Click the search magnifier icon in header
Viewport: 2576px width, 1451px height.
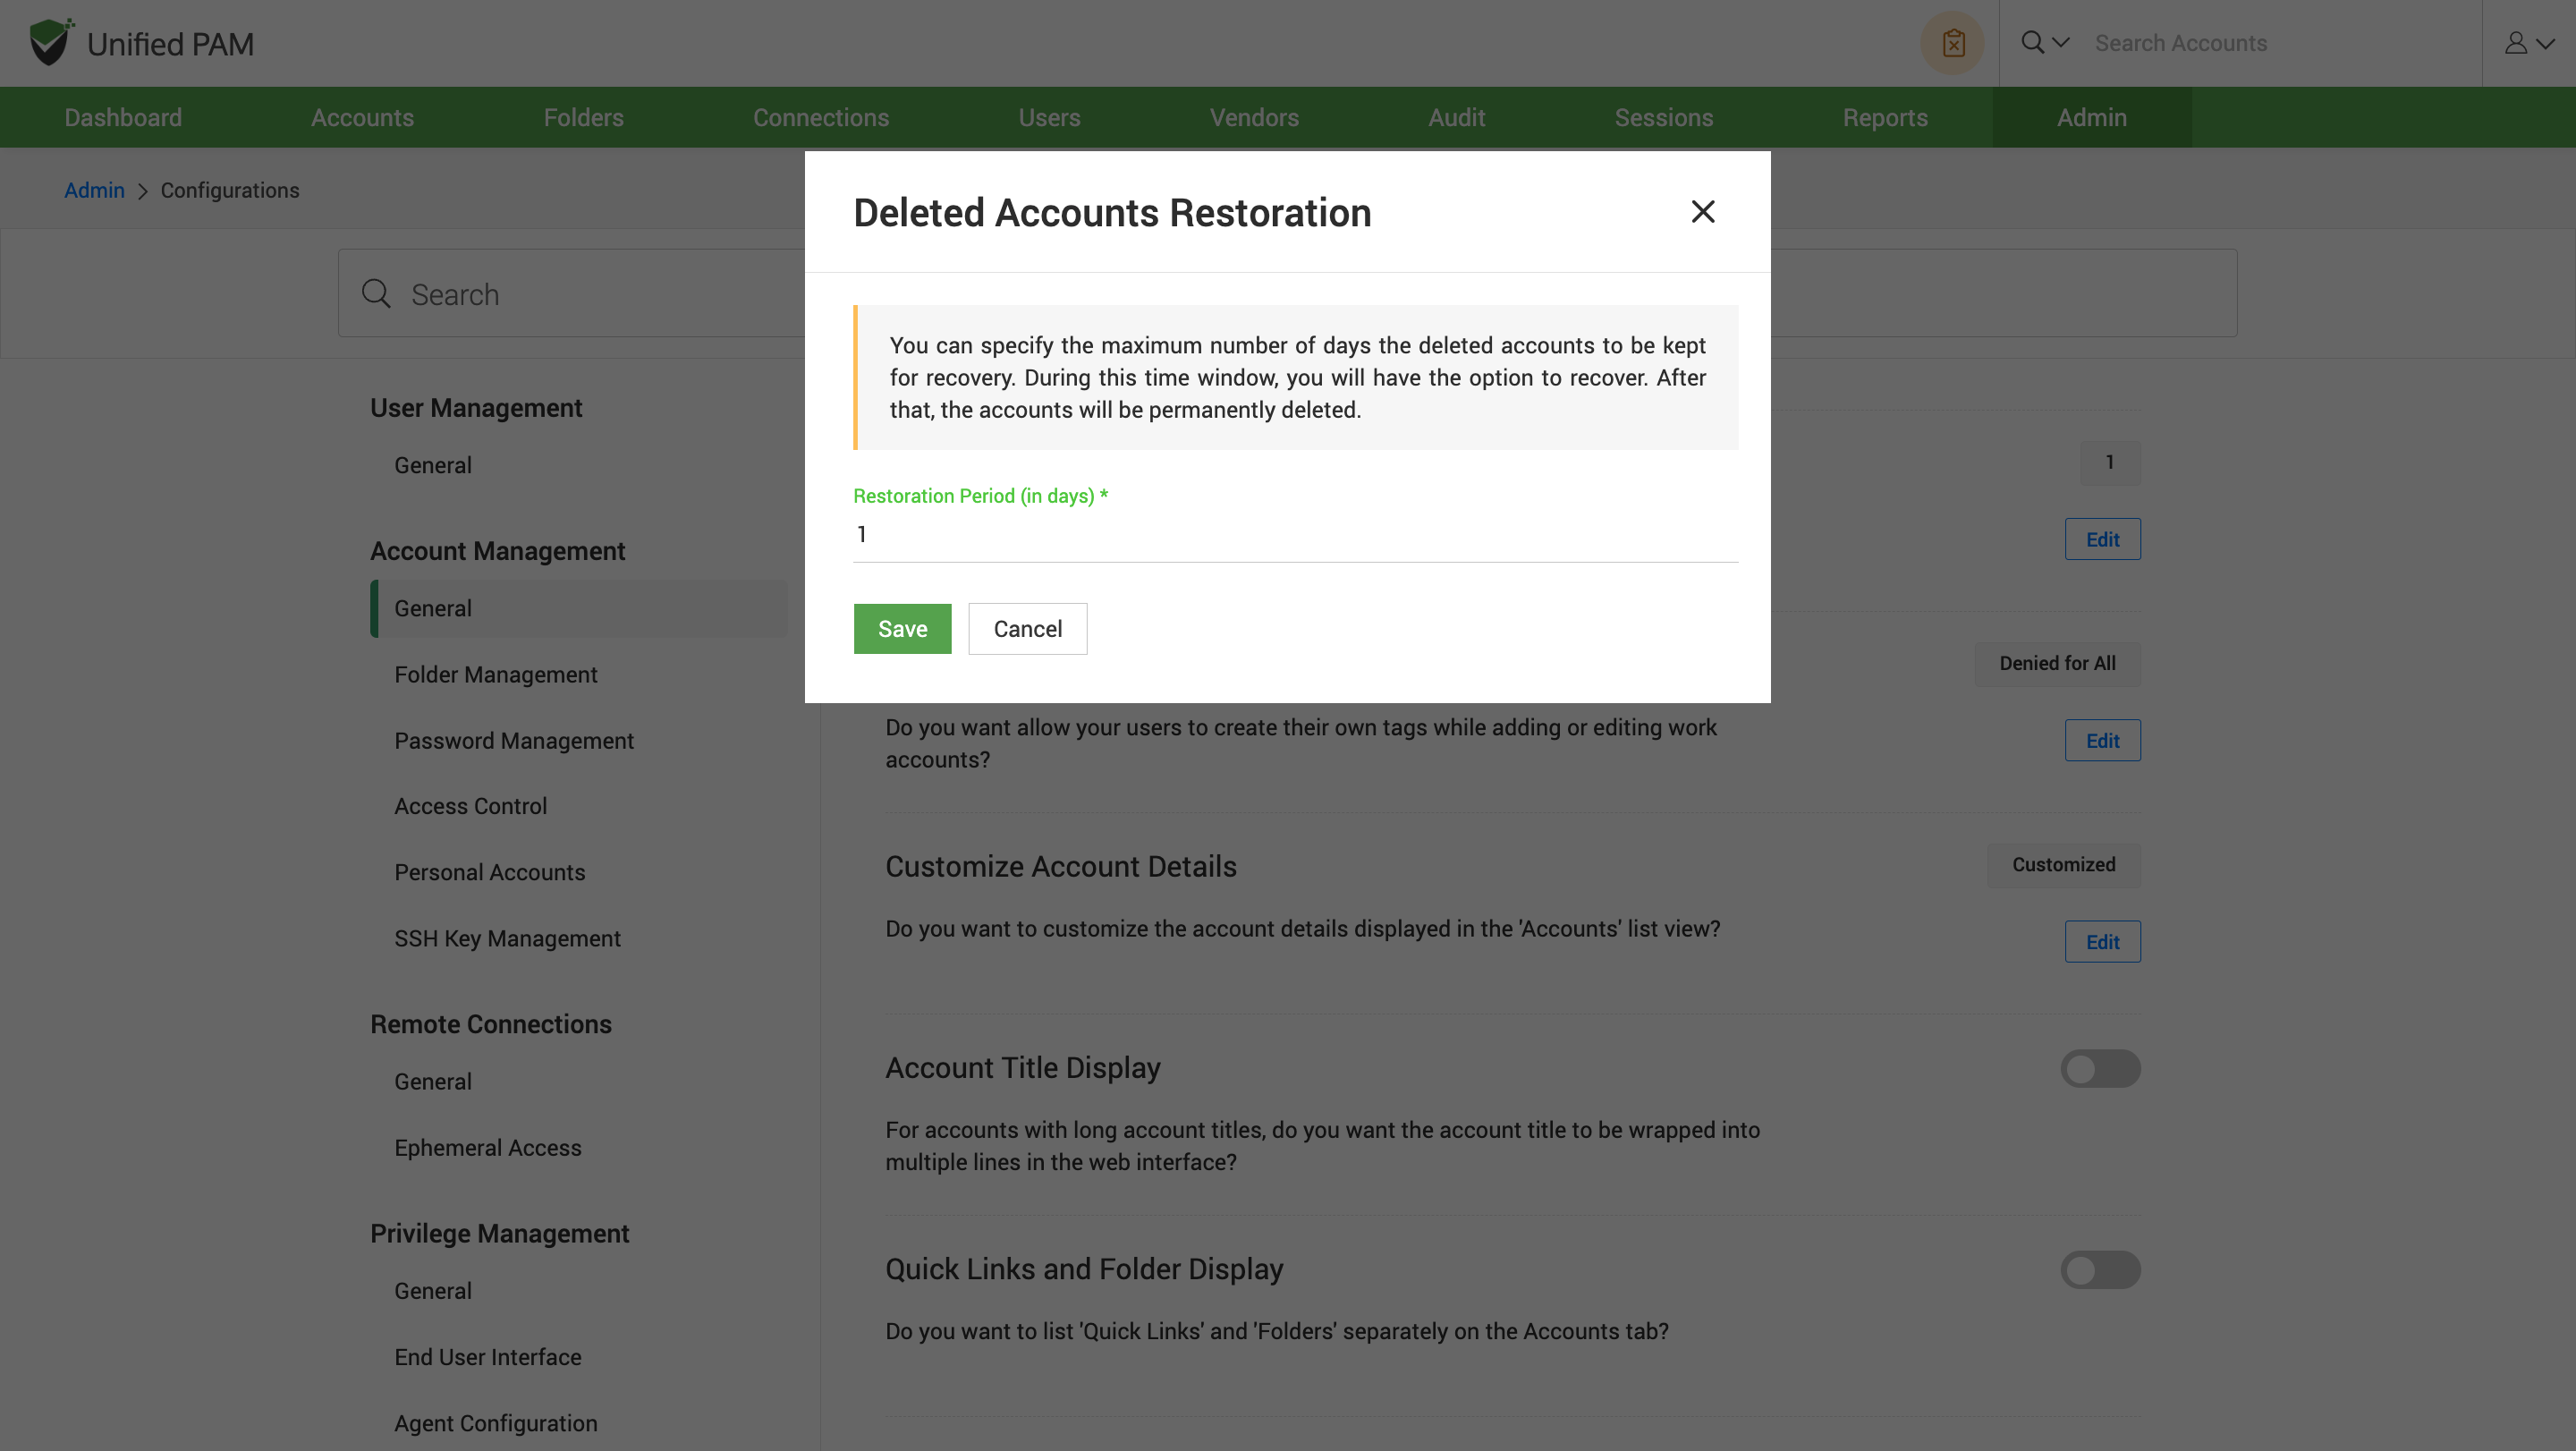click(2032, 43)
